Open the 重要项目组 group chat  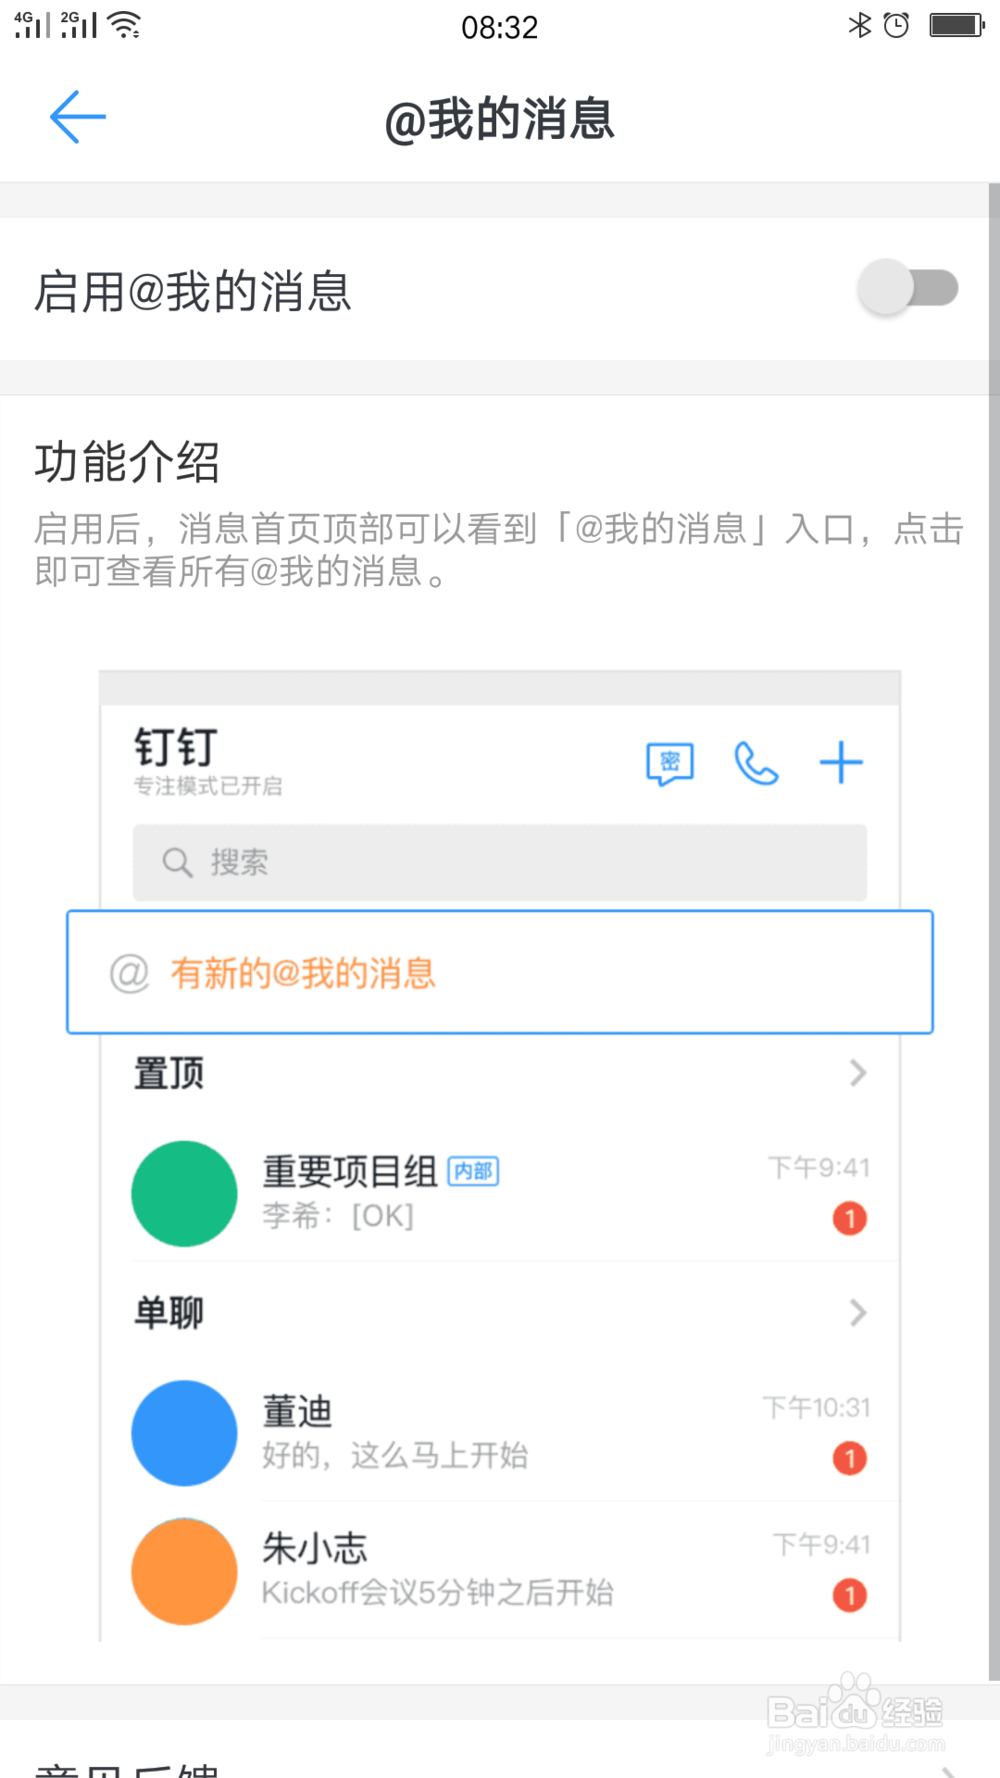pos(500,1193)
